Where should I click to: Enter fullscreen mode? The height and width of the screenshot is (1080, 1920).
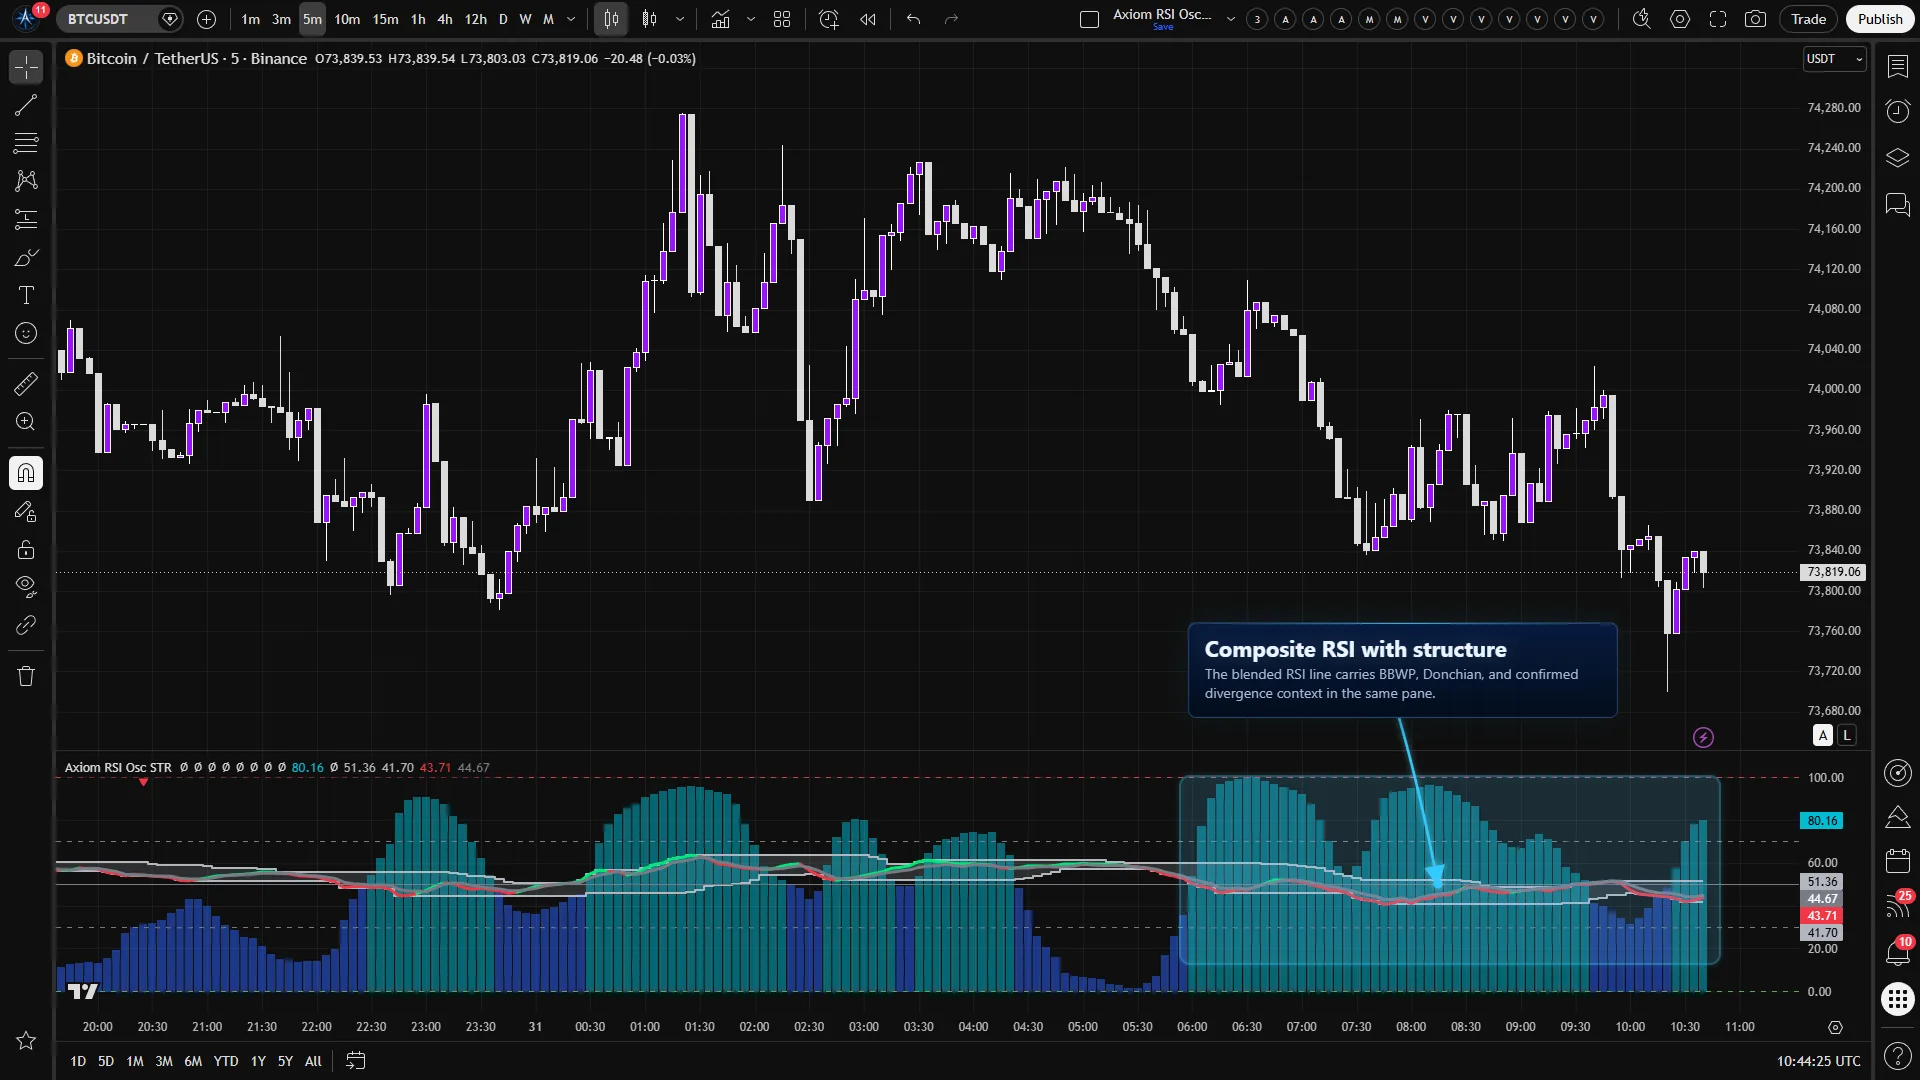[1718, 19]
